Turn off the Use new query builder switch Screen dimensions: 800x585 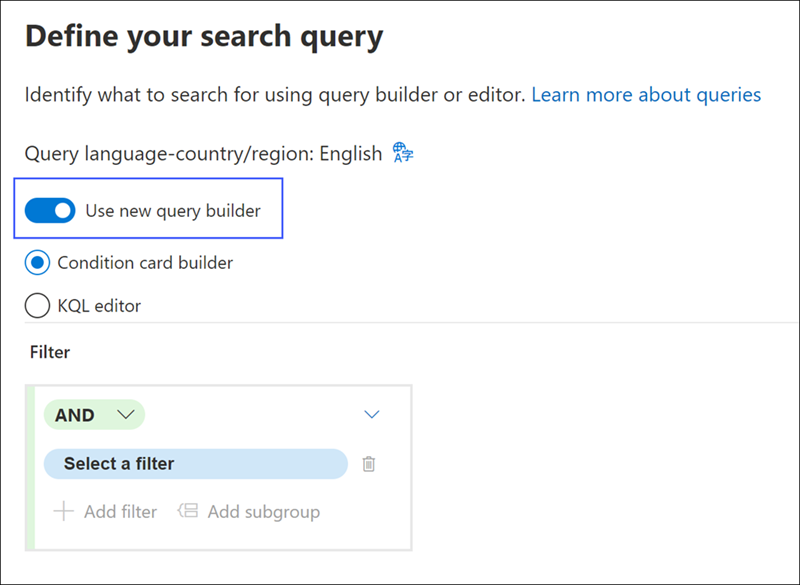click(50, 210)
